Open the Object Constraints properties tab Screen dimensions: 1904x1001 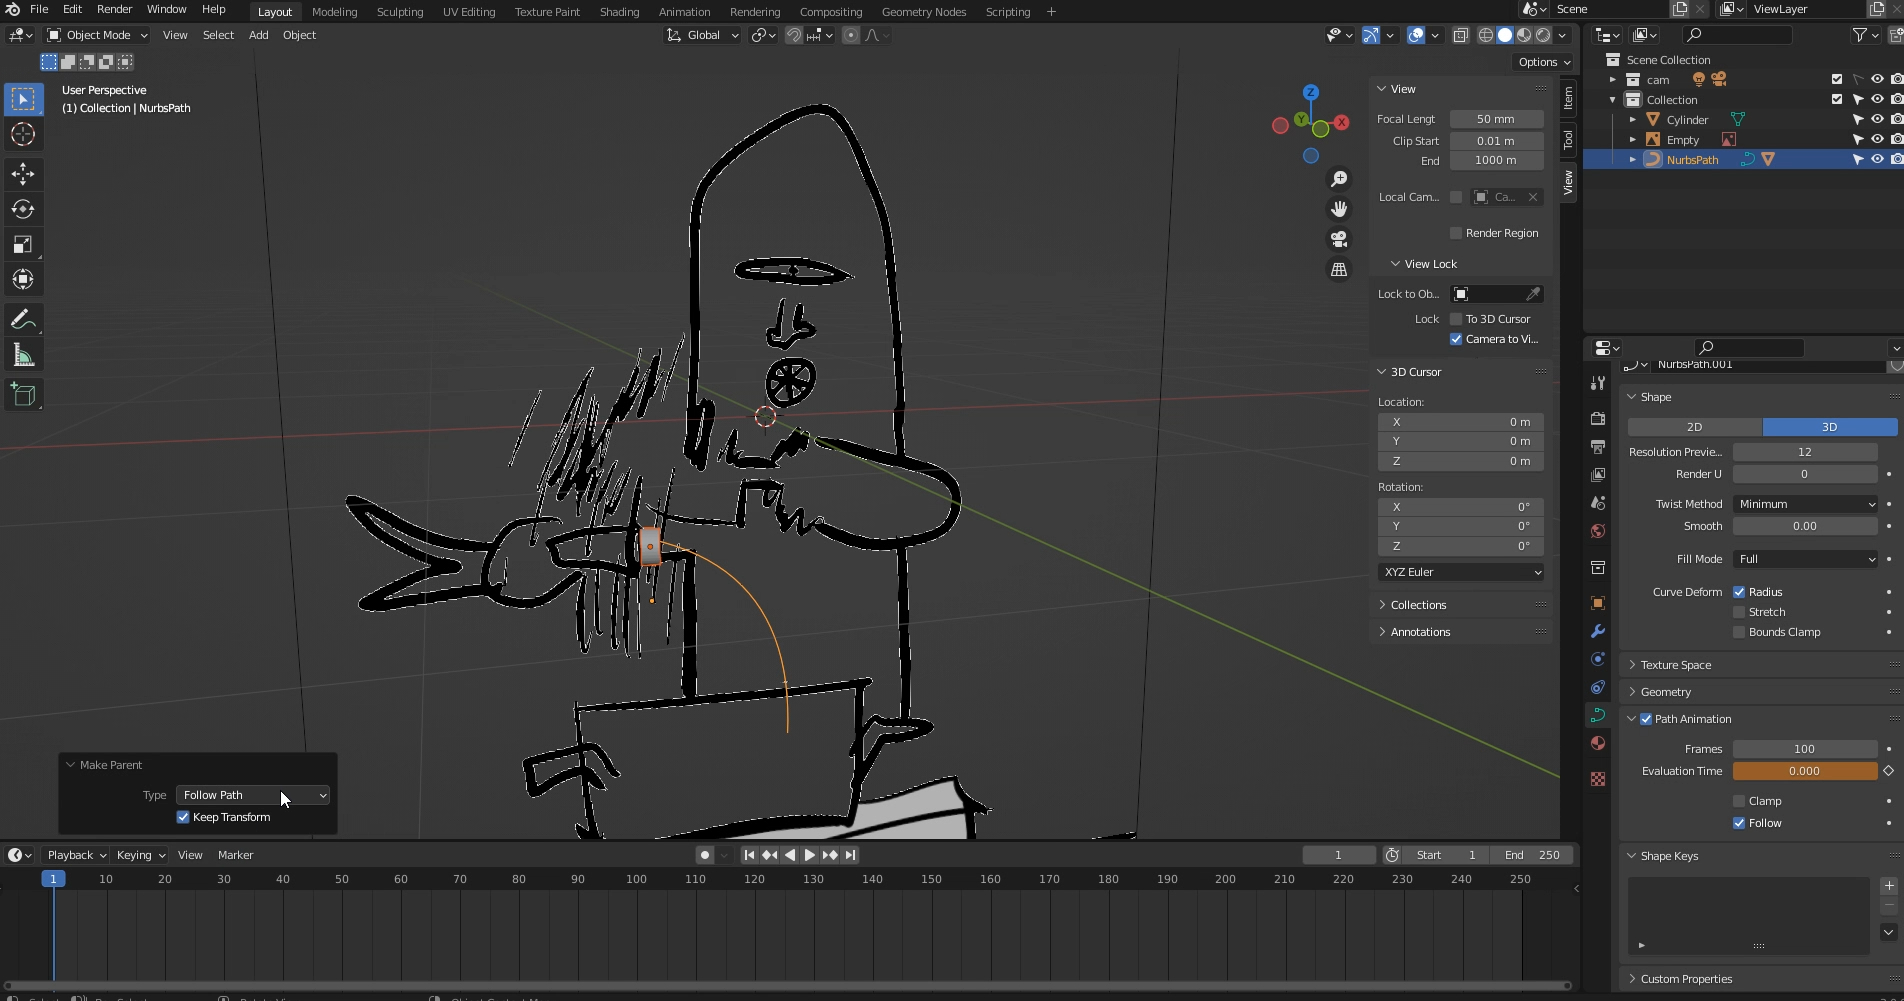1598,687
